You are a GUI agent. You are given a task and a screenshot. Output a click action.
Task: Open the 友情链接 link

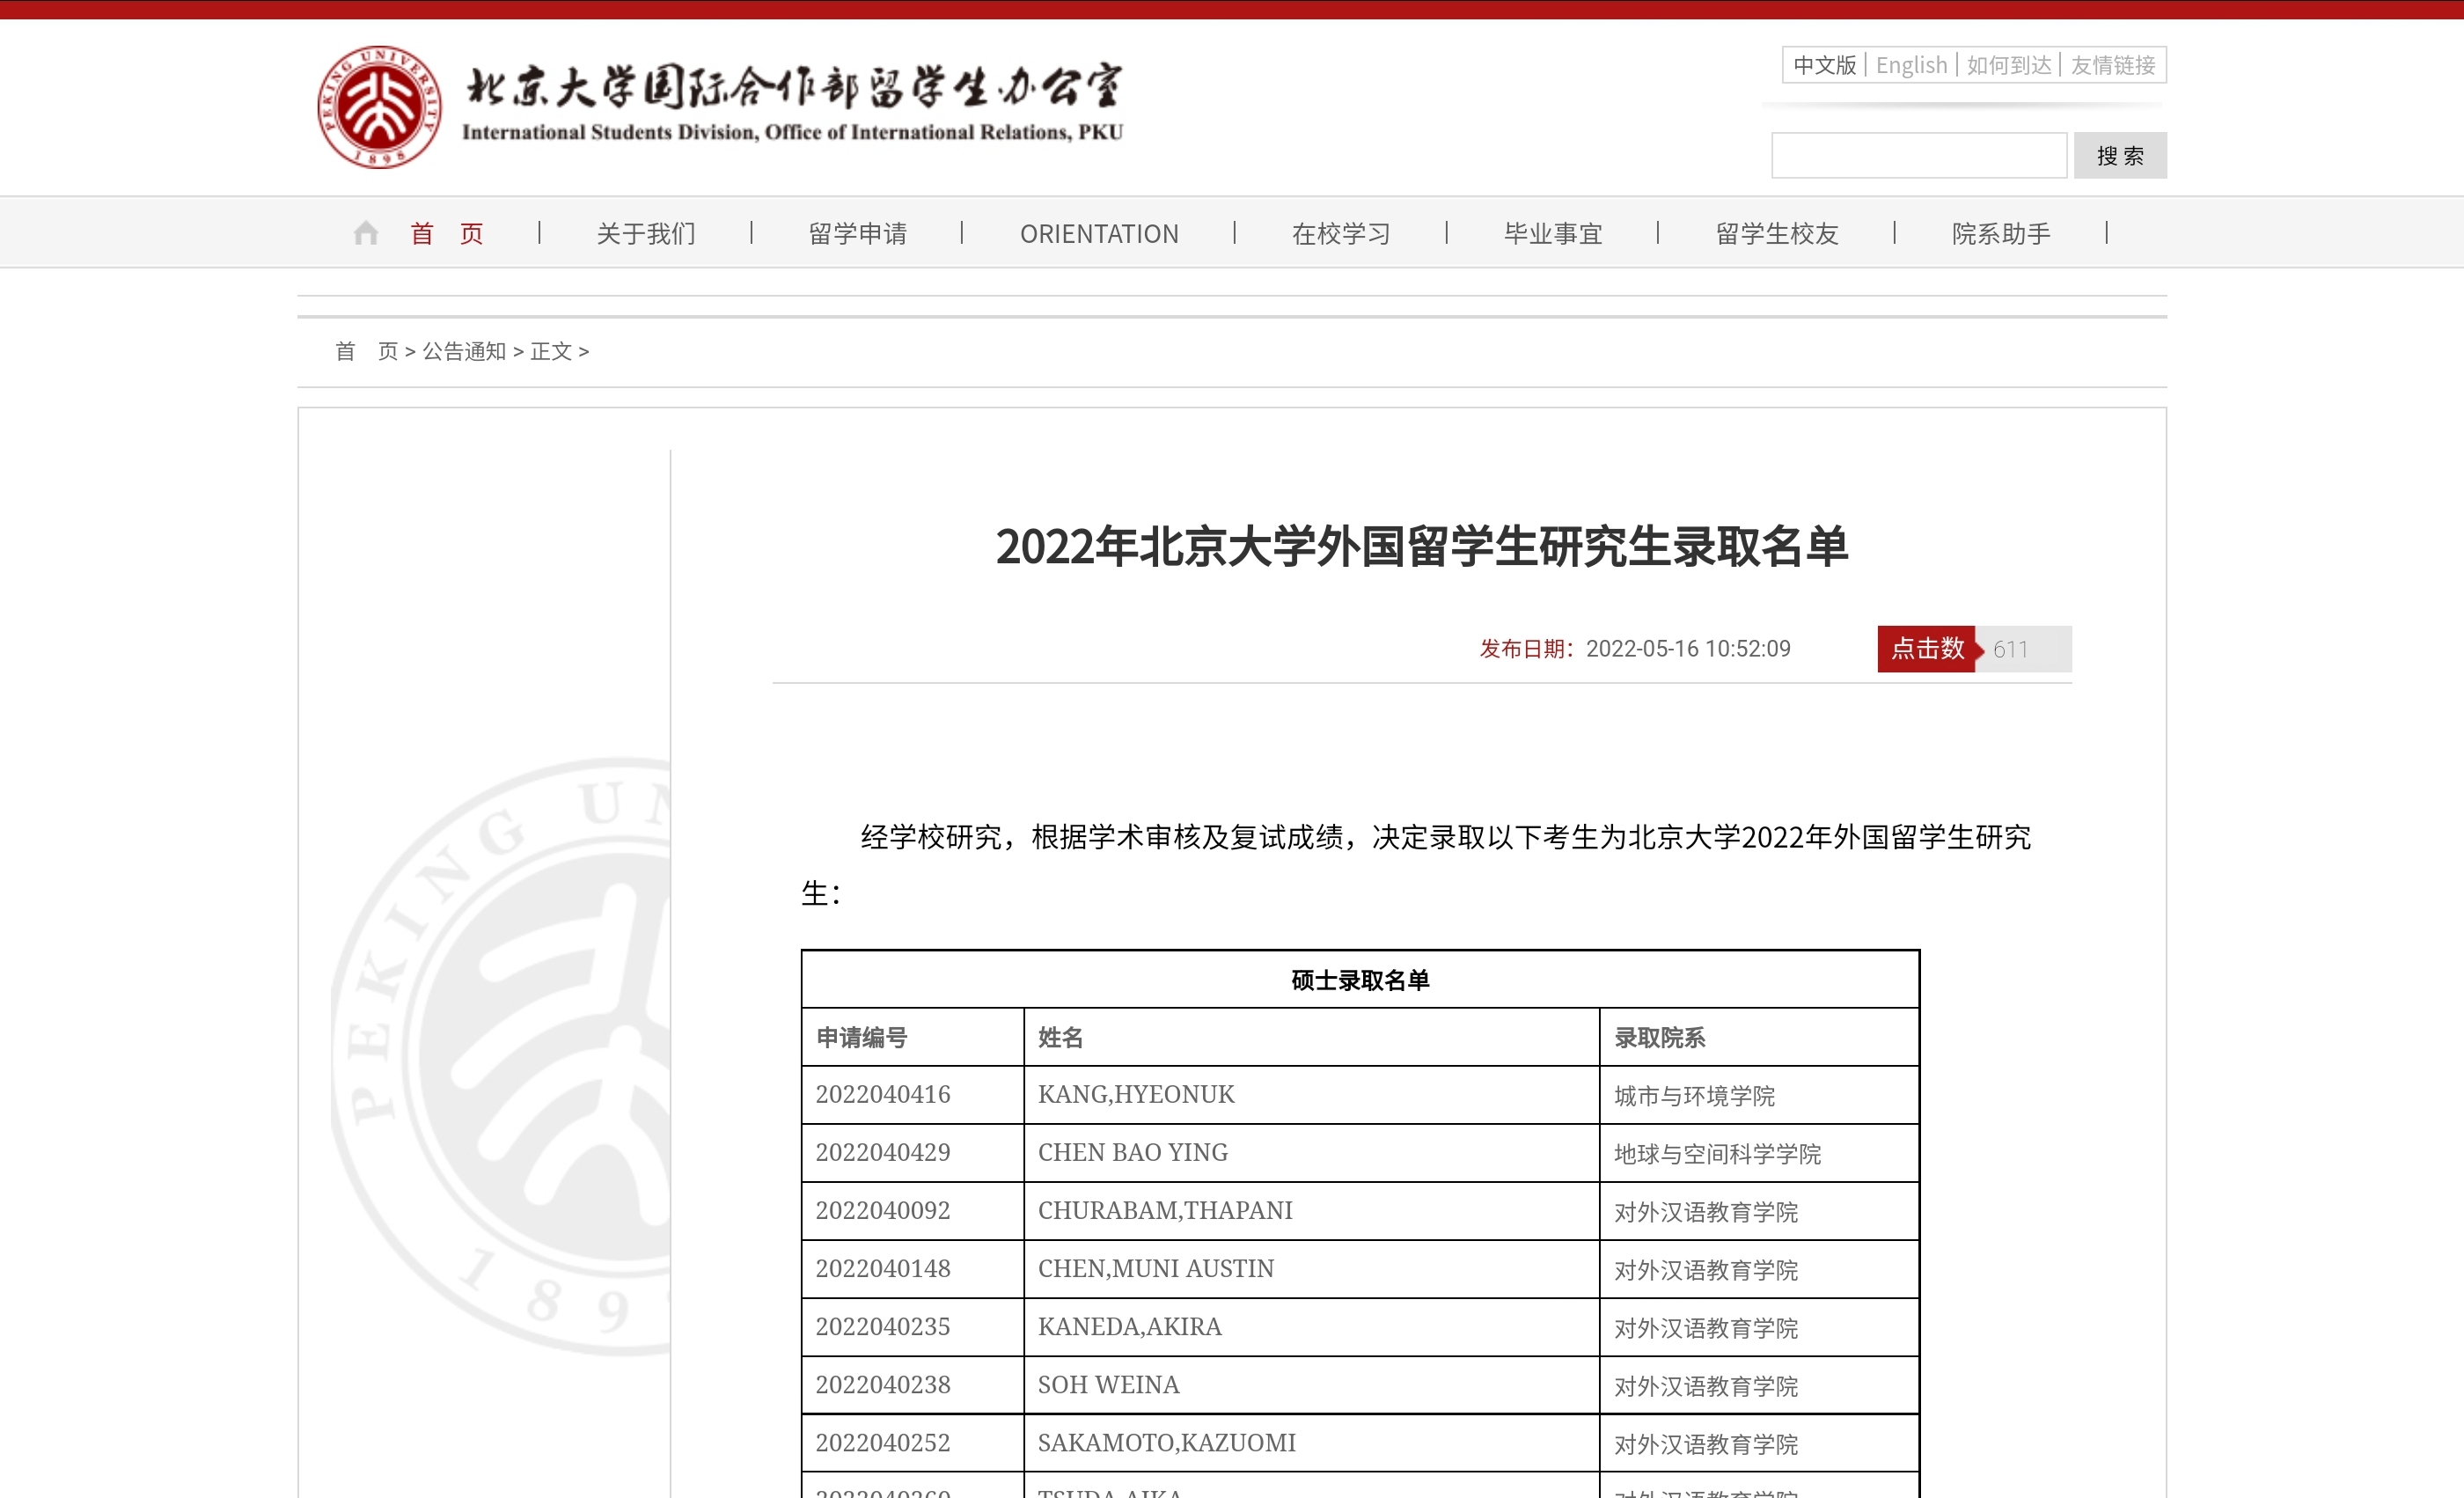[2112, 66]
